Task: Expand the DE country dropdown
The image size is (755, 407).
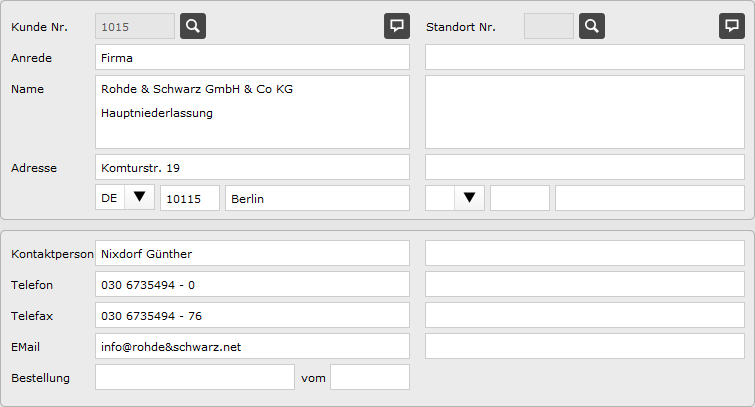Action: (x=139, y=198)
